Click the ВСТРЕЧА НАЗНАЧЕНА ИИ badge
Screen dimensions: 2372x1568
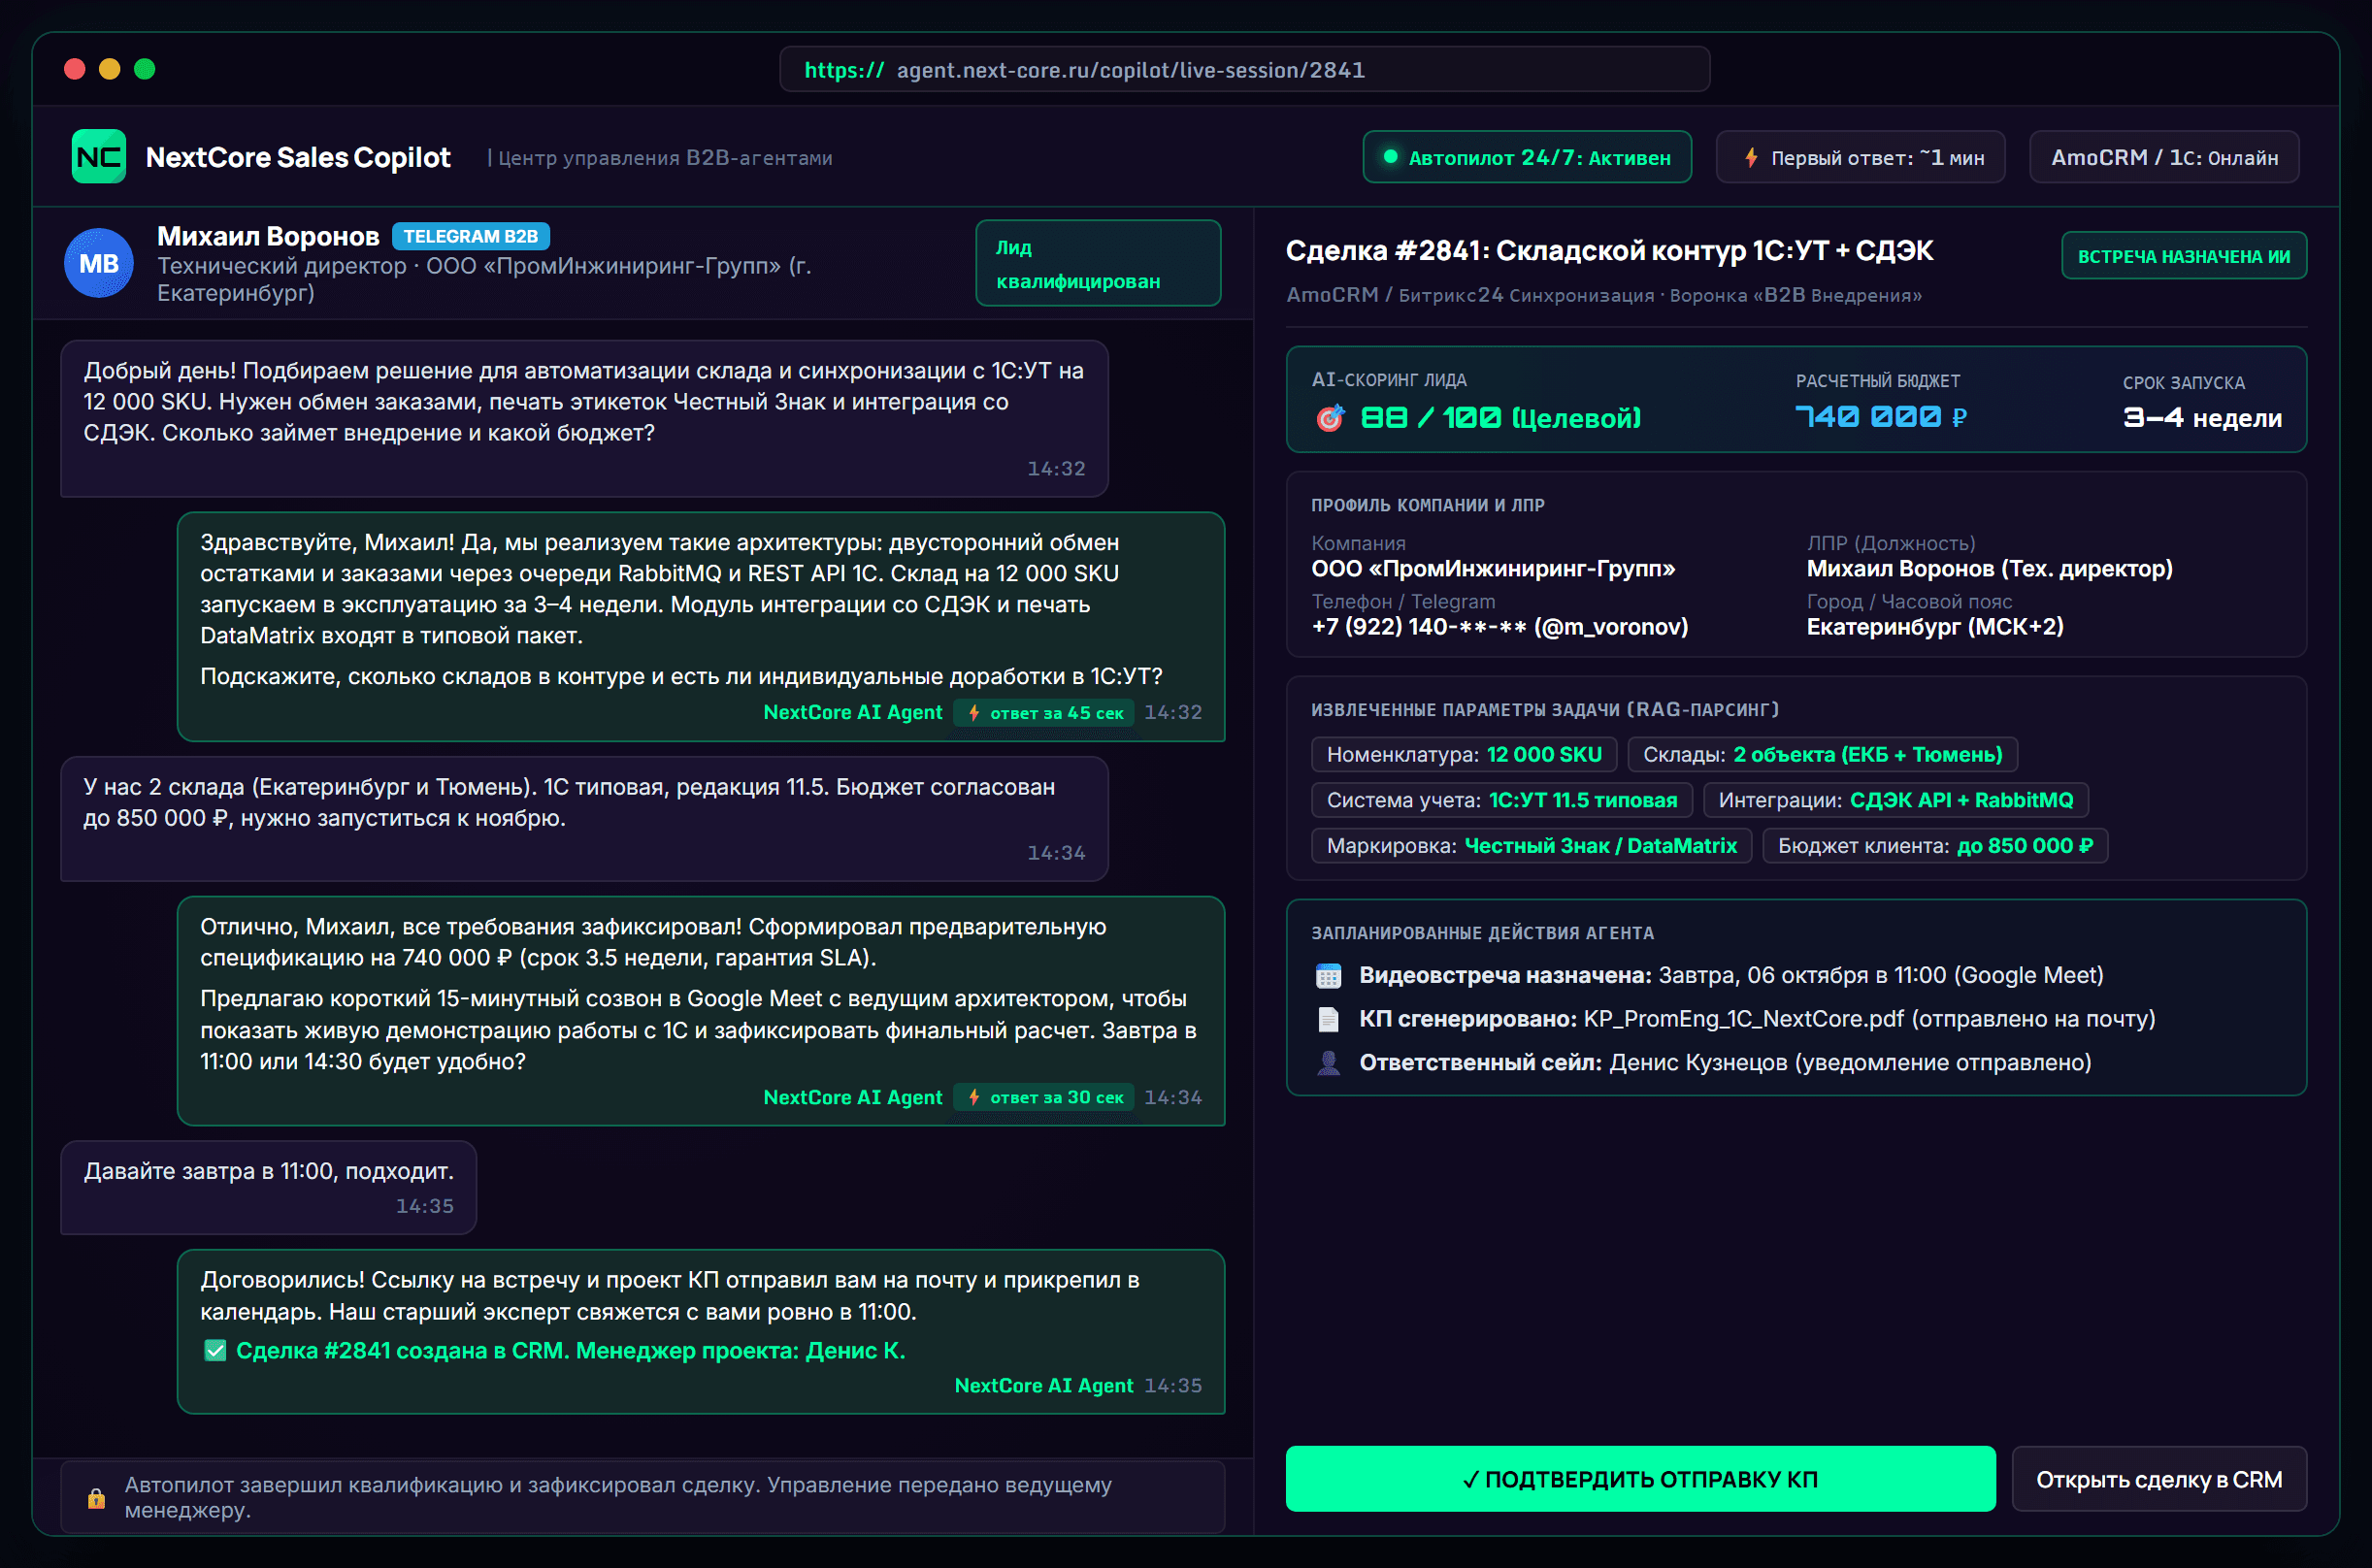(2184, 256)
